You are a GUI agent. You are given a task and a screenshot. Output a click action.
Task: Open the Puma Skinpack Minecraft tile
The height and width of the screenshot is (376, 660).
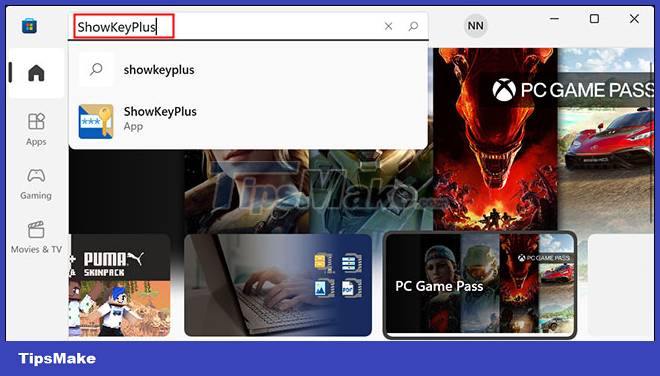[120, 285]
